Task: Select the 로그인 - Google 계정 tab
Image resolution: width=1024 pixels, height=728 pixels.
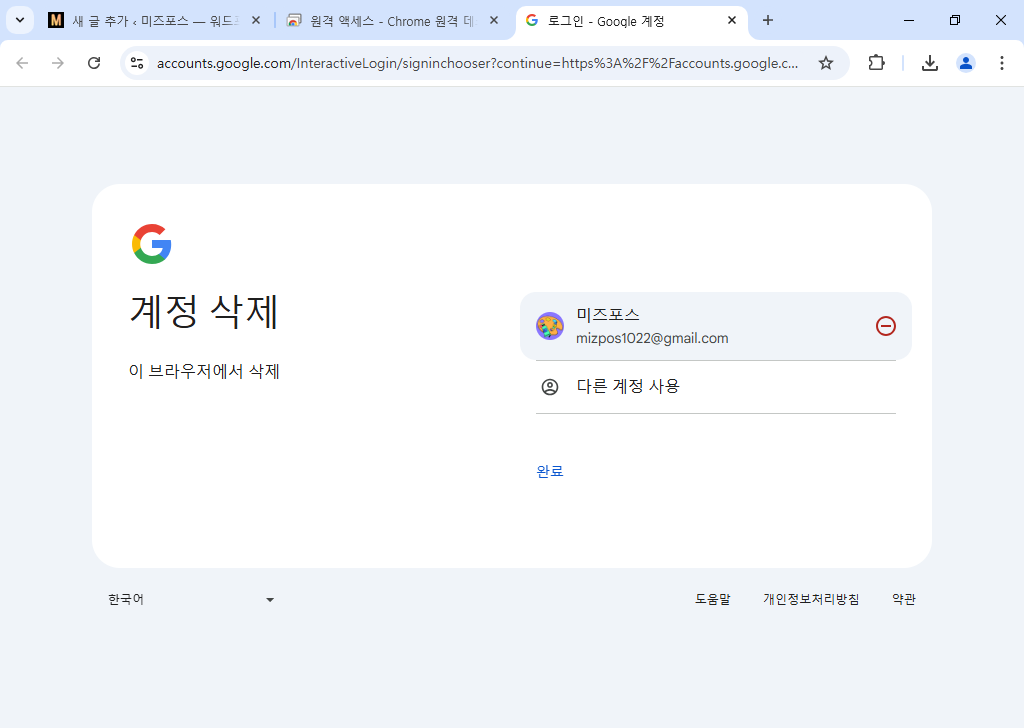Action: 631,21
